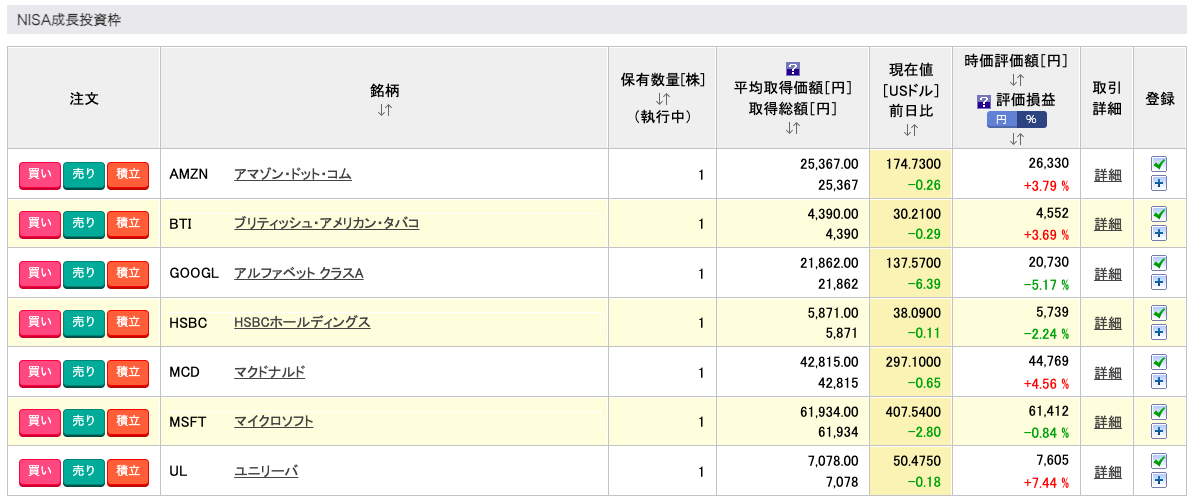The height and width of the screenshot is (504, 1193).
Task: Open 詳細 link for MCD
Action: 1107,373
